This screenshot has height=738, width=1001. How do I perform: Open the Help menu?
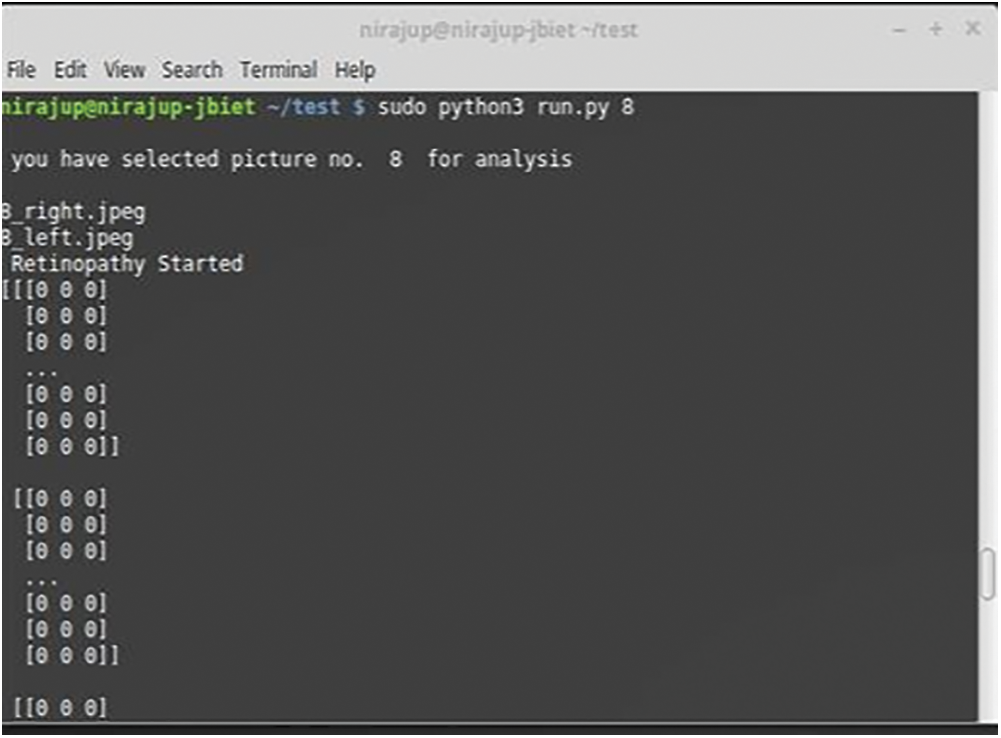[x=355, y=70]
